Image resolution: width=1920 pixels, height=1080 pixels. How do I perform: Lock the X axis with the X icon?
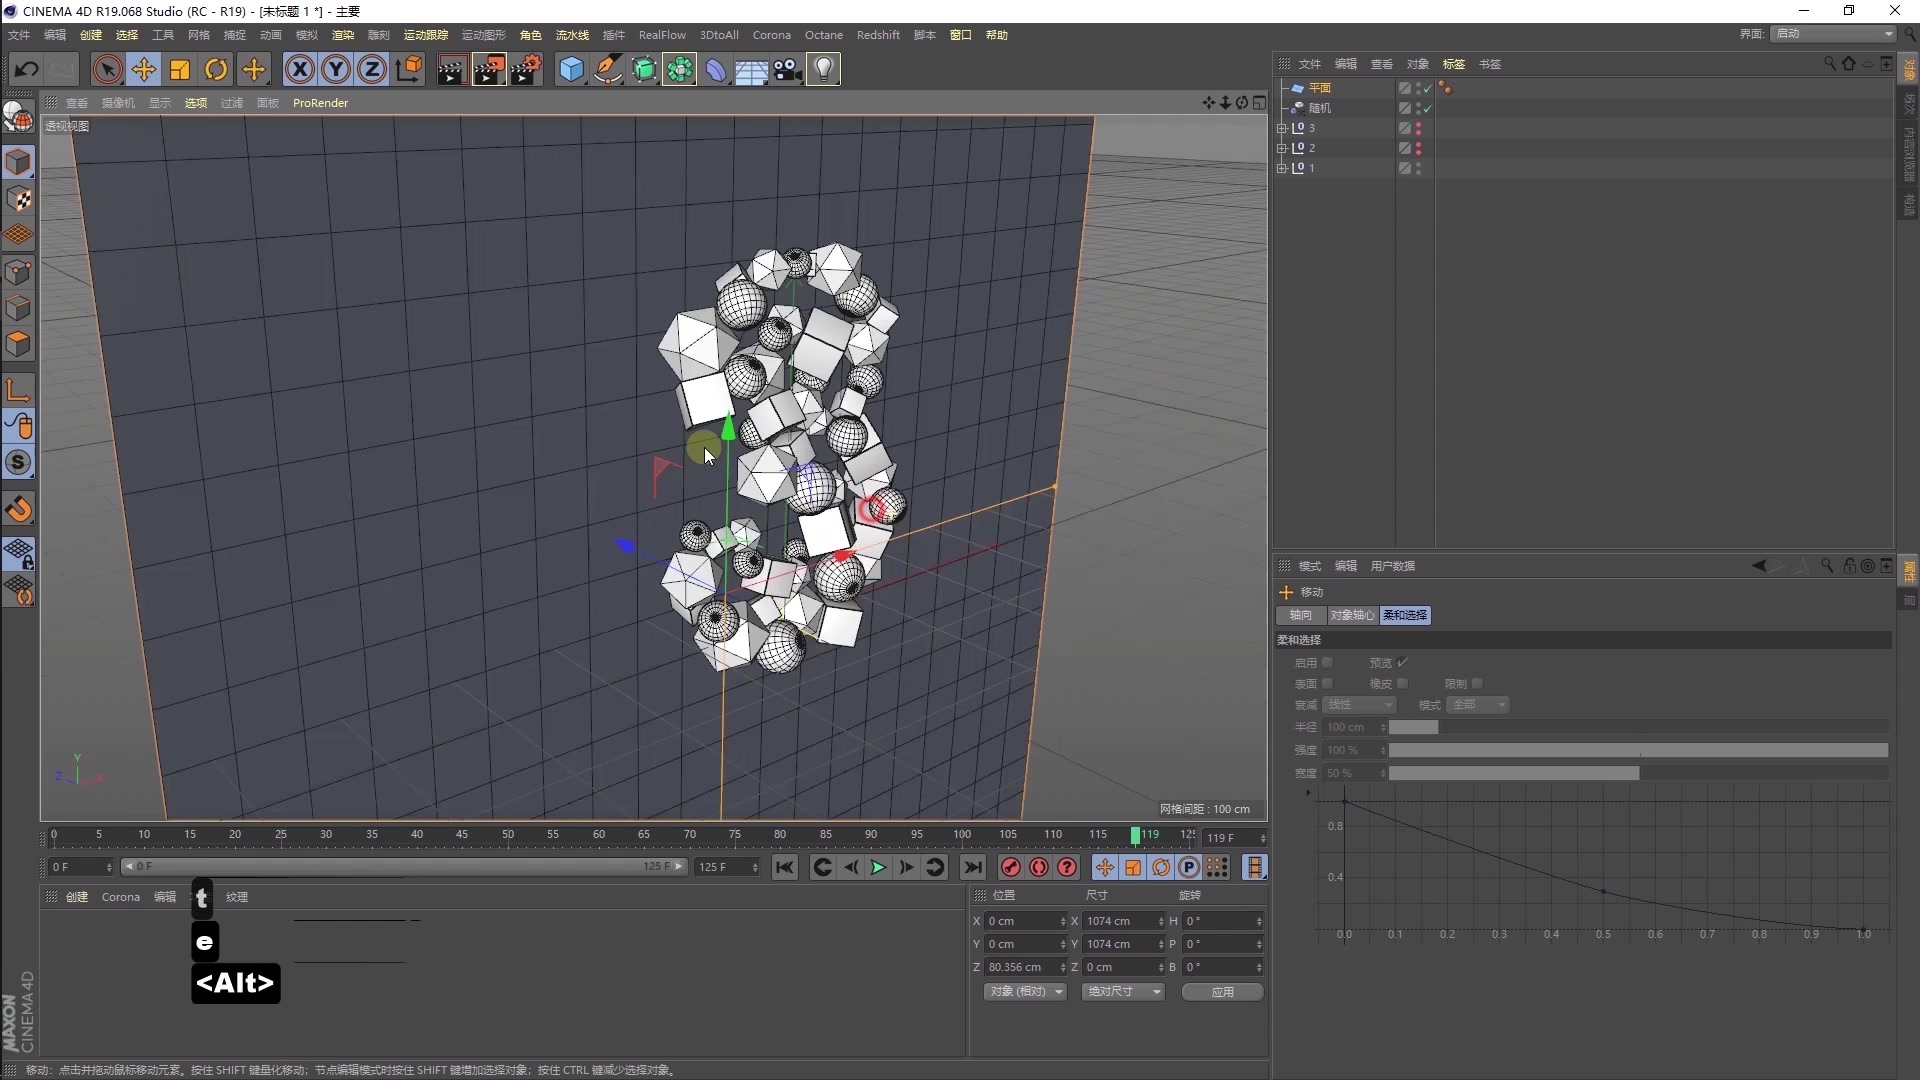299,69
